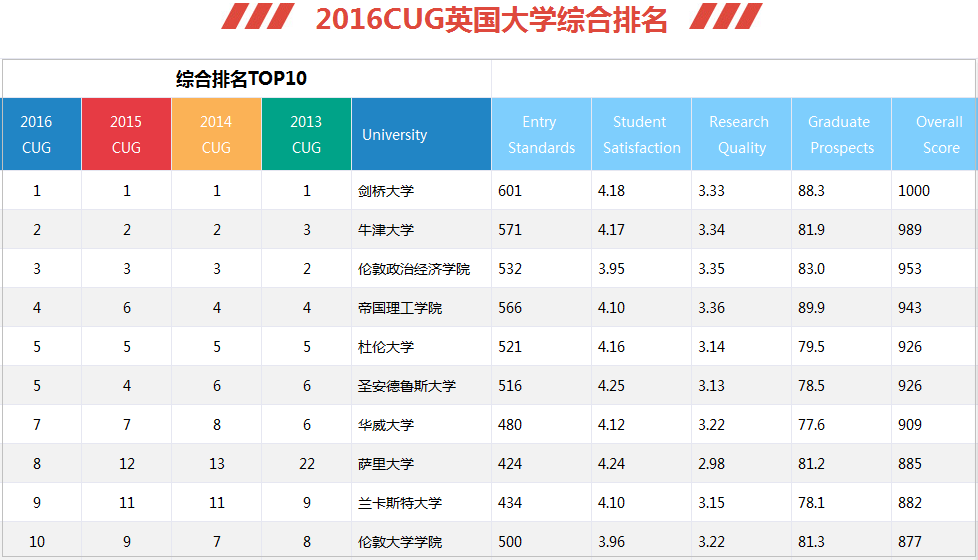Select the 华威大学 university name
Screen dimensions: 978x560
385,425
